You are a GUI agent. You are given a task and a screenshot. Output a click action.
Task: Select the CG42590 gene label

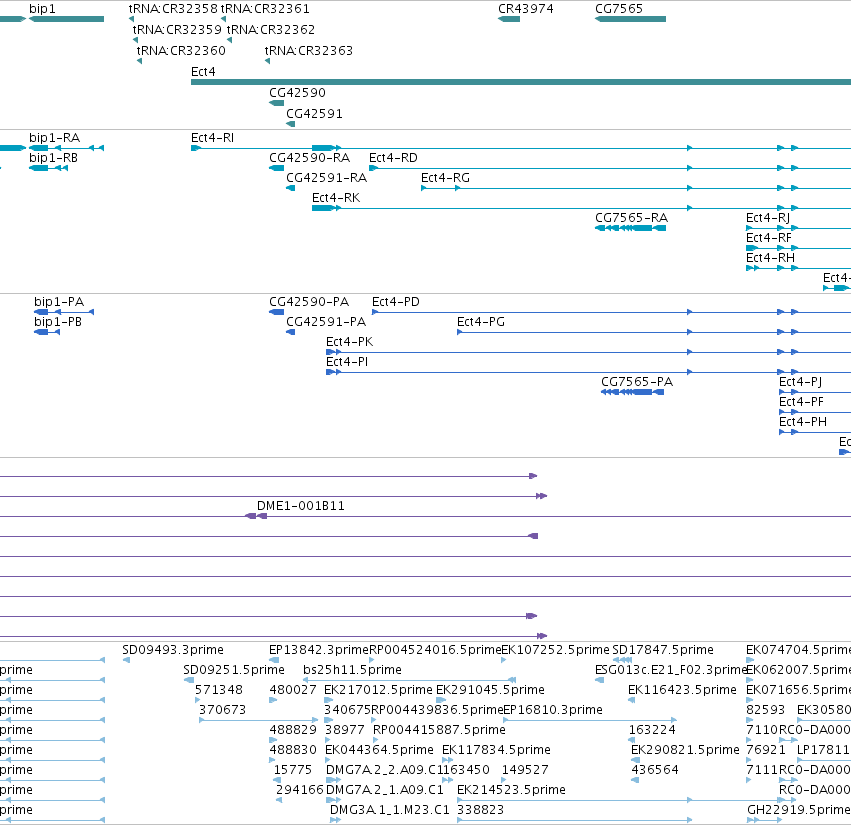(297, 93)
